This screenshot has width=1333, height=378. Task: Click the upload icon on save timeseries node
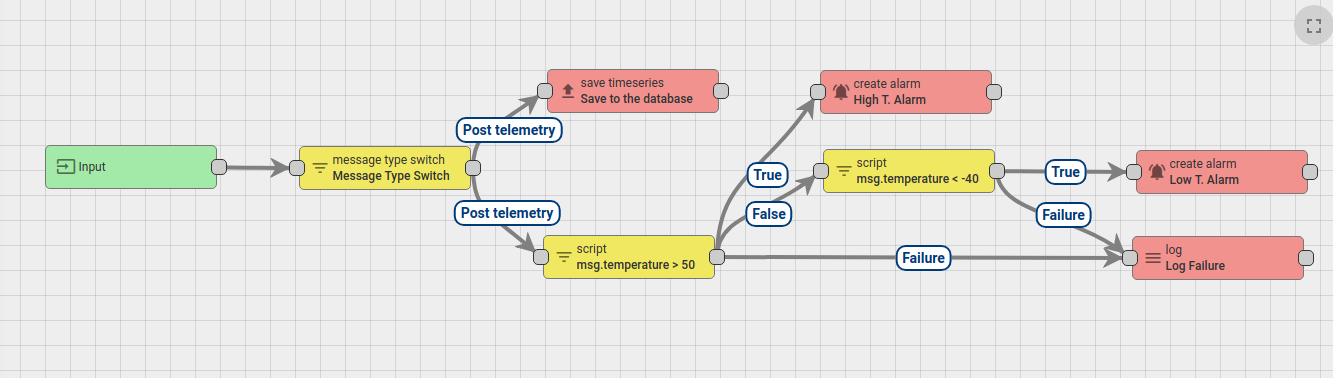(568, 91)
